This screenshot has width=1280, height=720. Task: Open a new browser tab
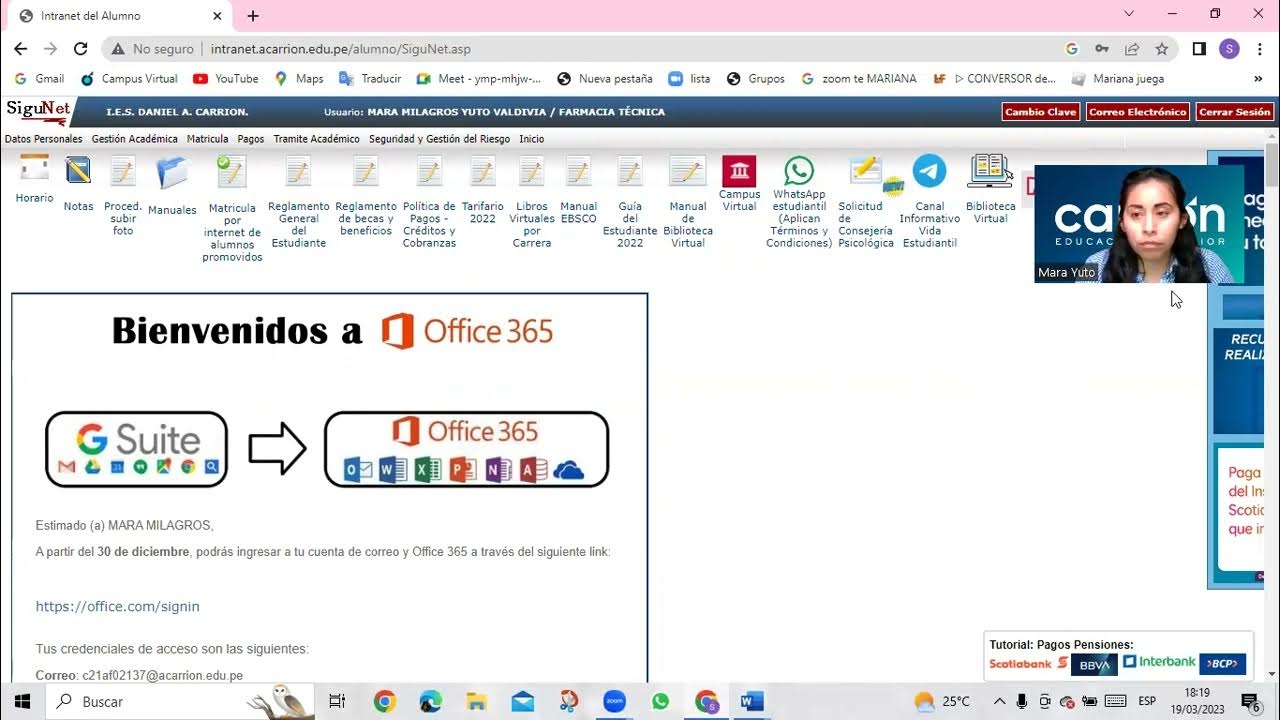click(253, 16)
